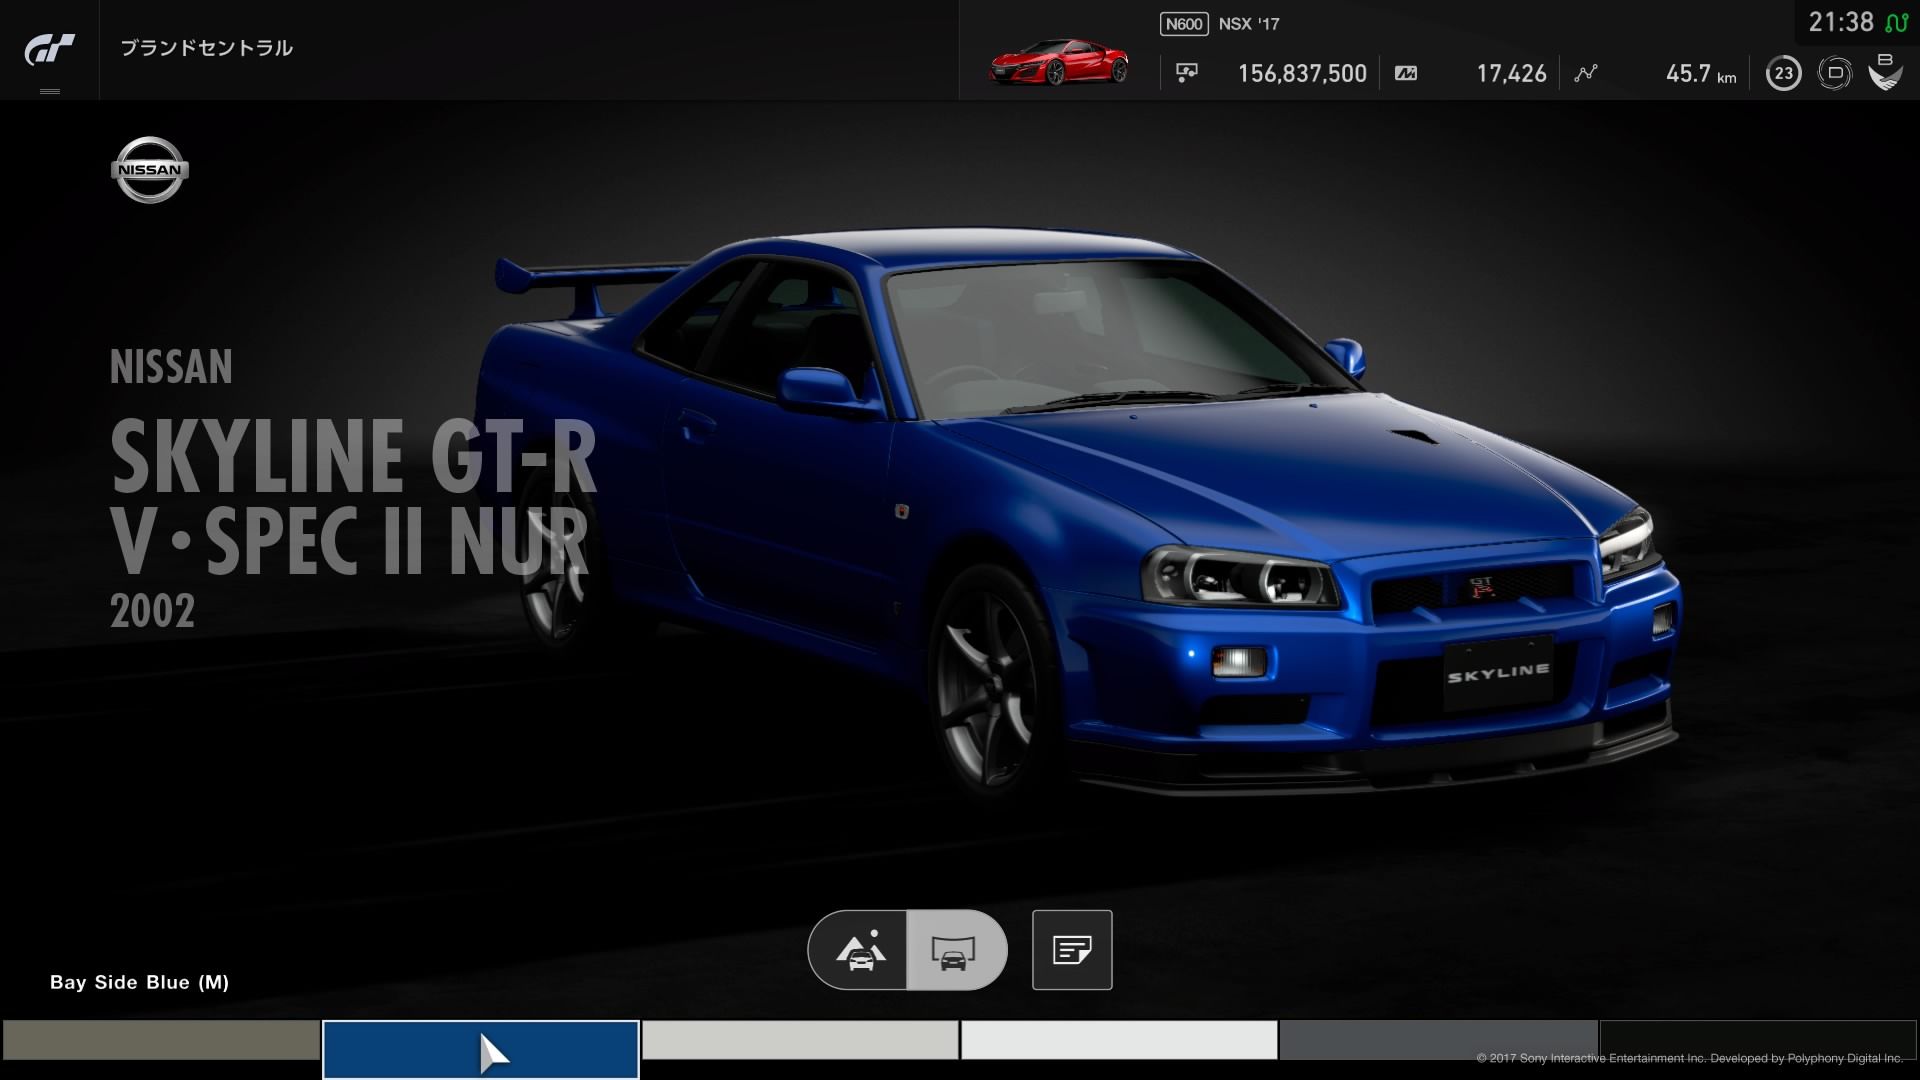Click the distance graph icon beside 45.7 km
Image resolution: width=1920 pixels, height=1080 pixels.
1586,73
